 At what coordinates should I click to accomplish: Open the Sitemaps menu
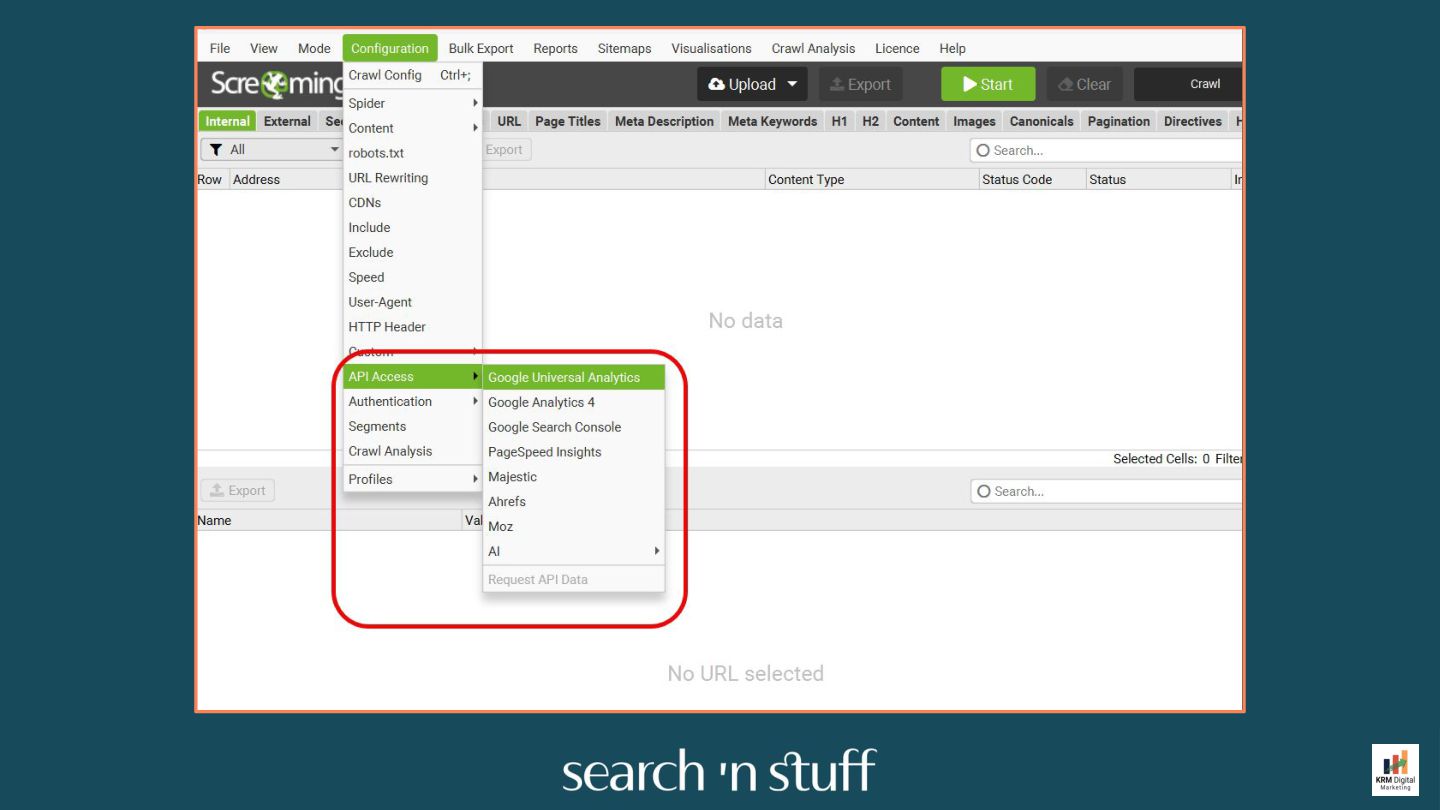tap(624, 48)
